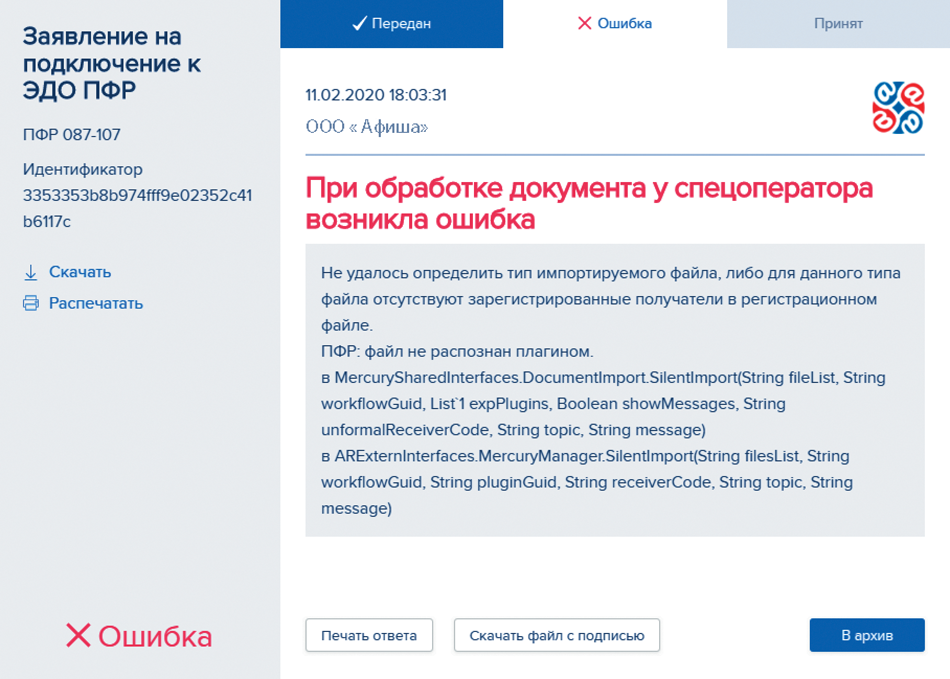Screen dimensions: 950x679
Task: Click the organization logo in the top right
Action: pyautogui.click(x=898, y=108)
